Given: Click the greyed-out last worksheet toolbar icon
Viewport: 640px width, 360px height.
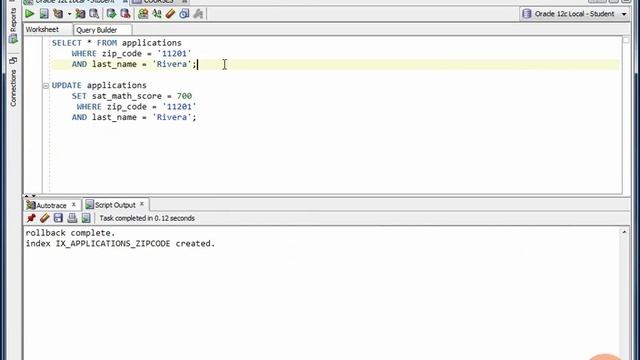Looking at the screenshot, I should pos(198,14).
